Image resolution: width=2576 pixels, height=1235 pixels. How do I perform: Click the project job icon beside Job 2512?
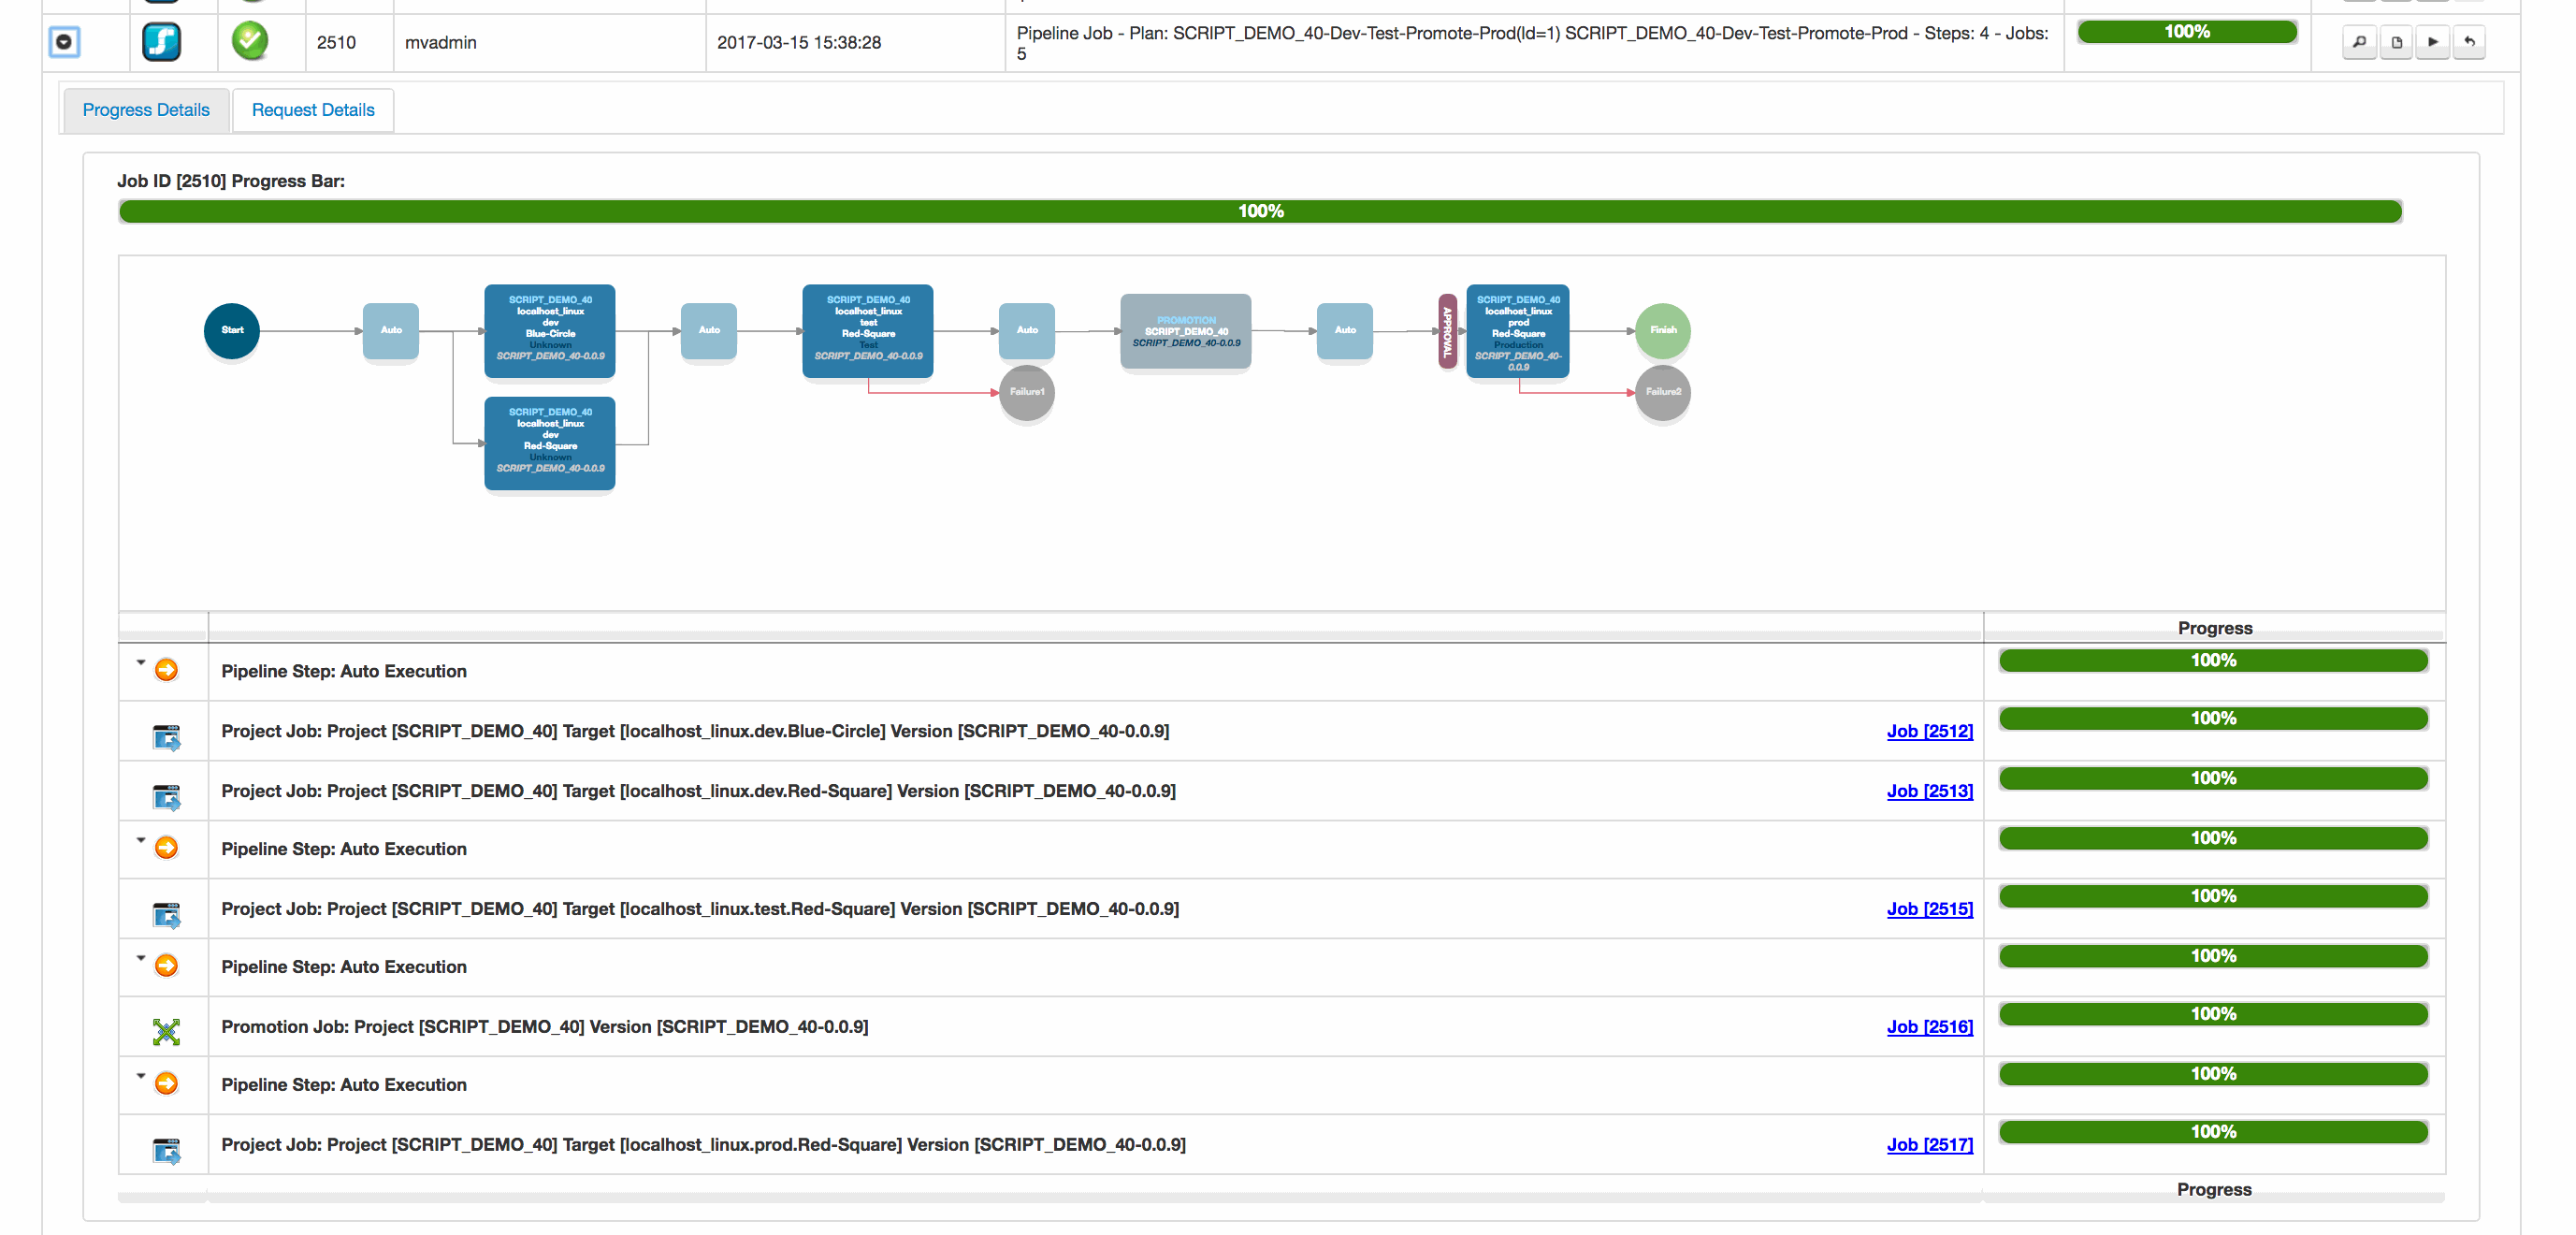click(x=166, y=737)
